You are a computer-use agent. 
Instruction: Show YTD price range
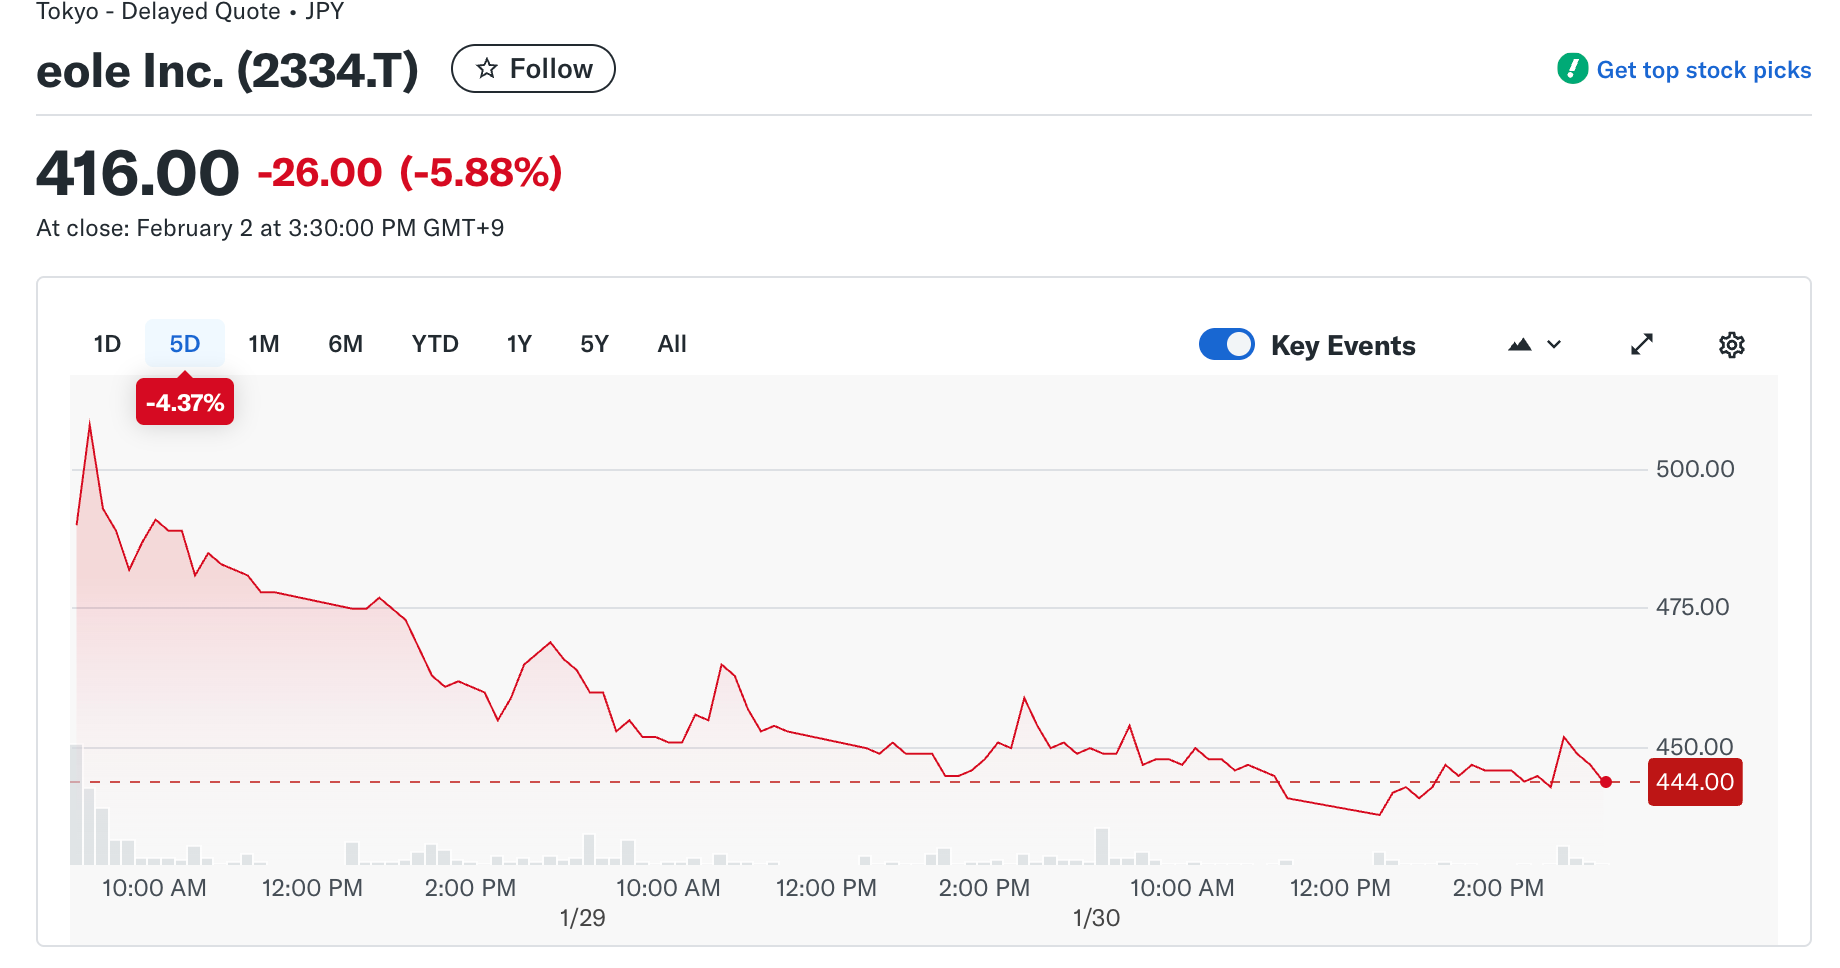tap(435, 344)
